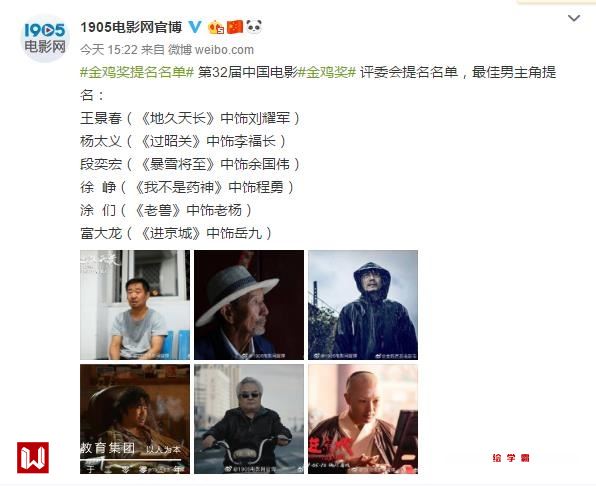
Task: Click the orange membership badge icon
Action: click(216, 27)
